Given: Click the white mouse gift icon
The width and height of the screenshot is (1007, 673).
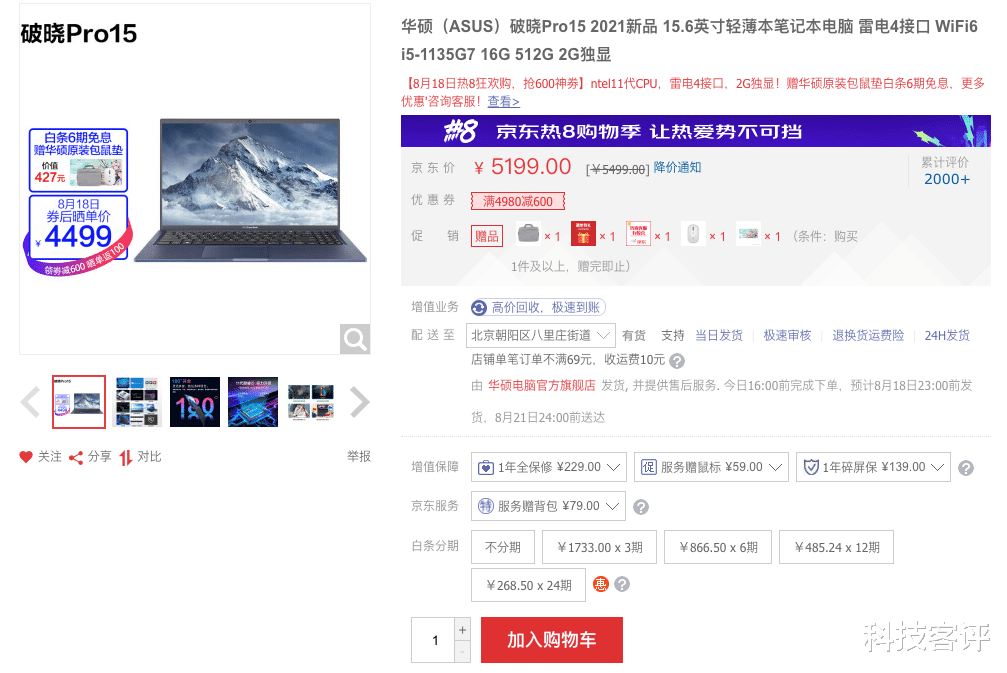Looking at the screenshot, I should pos(693,234).
